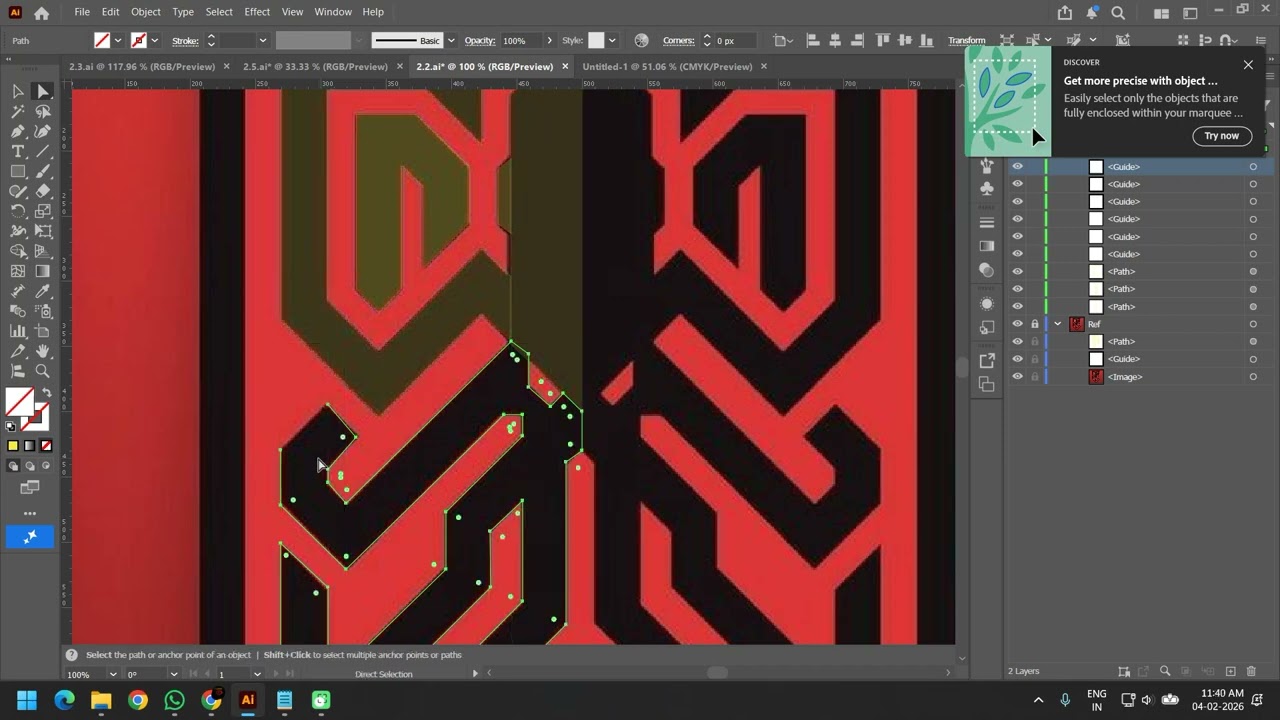This screenshot has width=1280, height=720.
Task: Open the graphic Style dropdown
Action: tap(612, 41)
